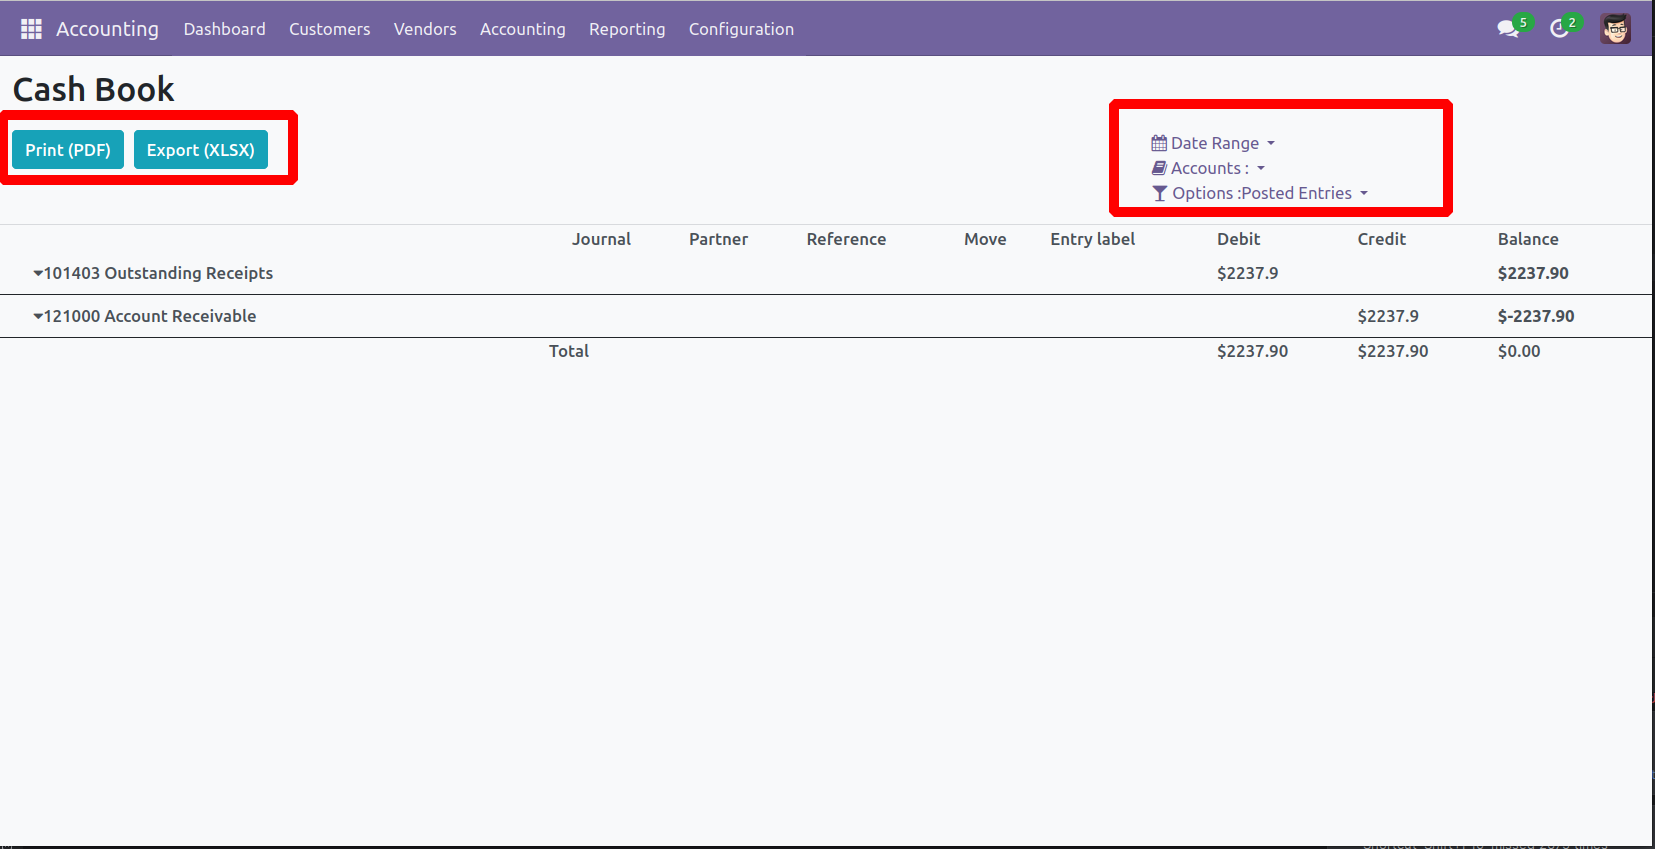The height and width of the screenshot is (849, 1655).
Task: Click the $2237.9 credit of Account Receivable
Action: (x=1388, y=316)
